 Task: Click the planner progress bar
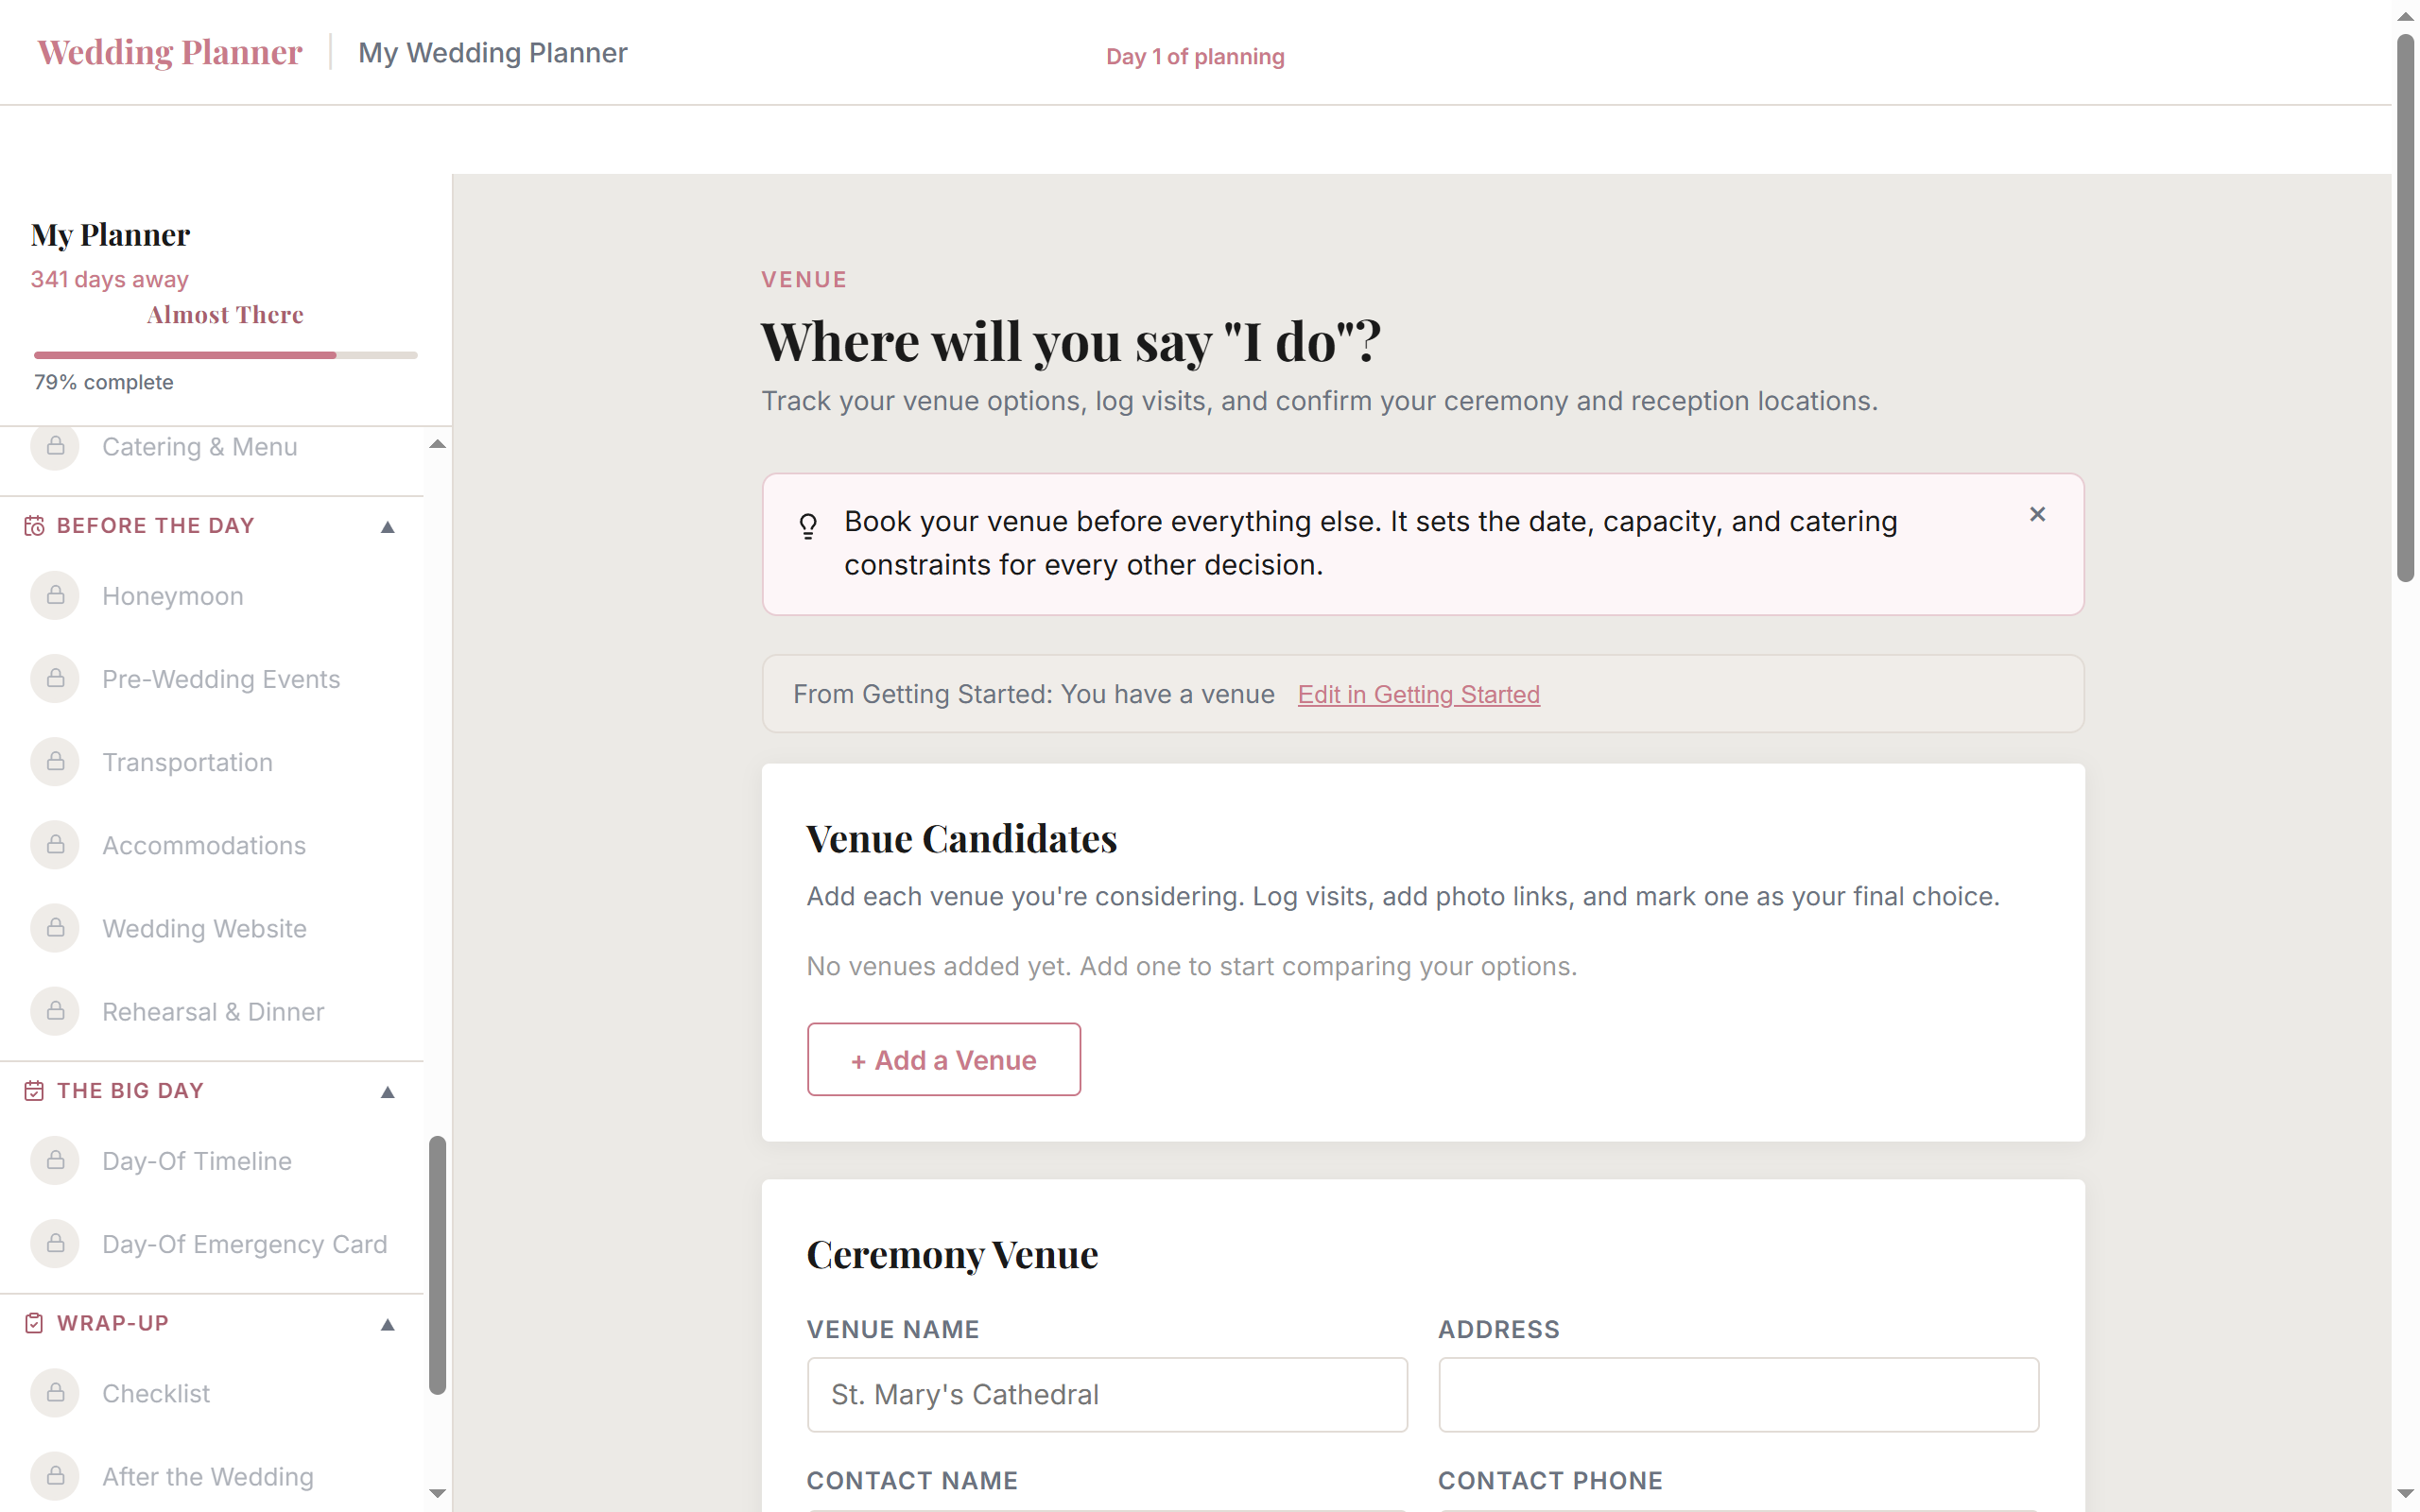pyautogui.click(x=225, y=355)
